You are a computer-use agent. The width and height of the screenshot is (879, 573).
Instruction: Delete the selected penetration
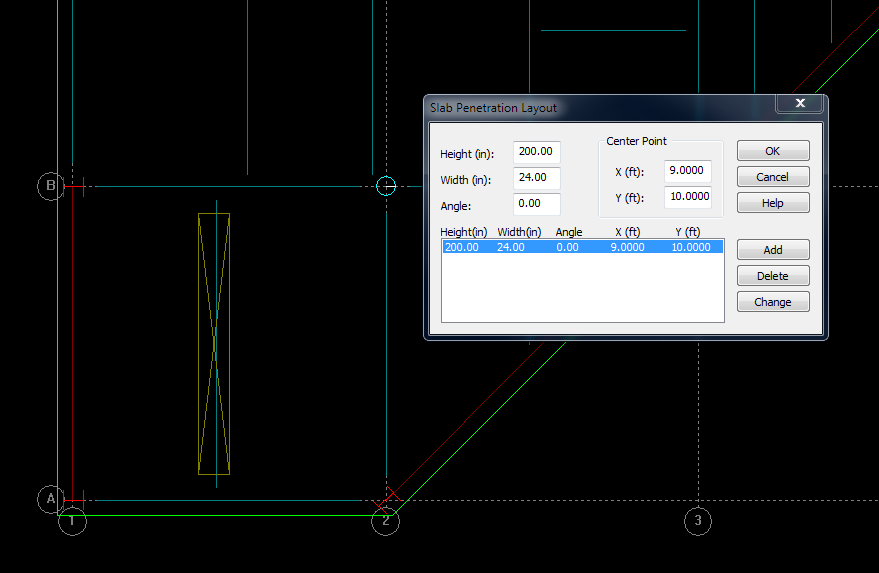click(773, 276)
